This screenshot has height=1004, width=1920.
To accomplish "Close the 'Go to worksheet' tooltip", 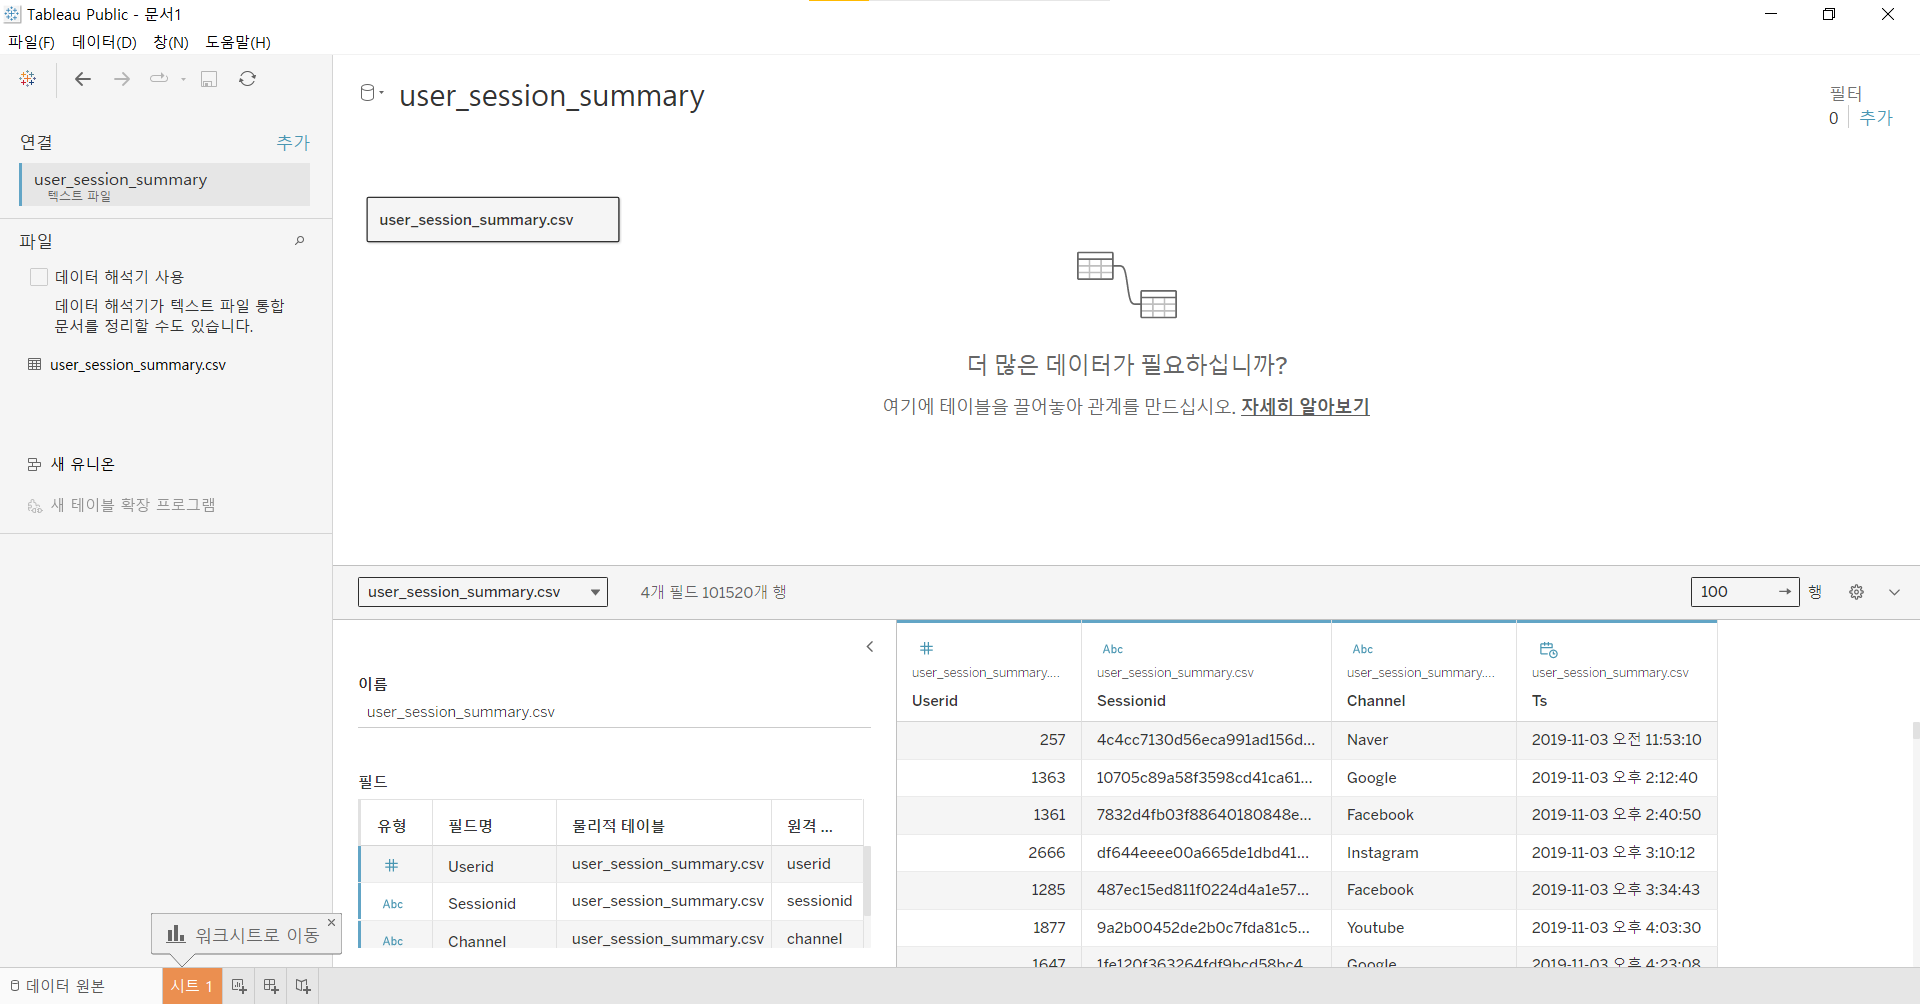I will (331, 922).
